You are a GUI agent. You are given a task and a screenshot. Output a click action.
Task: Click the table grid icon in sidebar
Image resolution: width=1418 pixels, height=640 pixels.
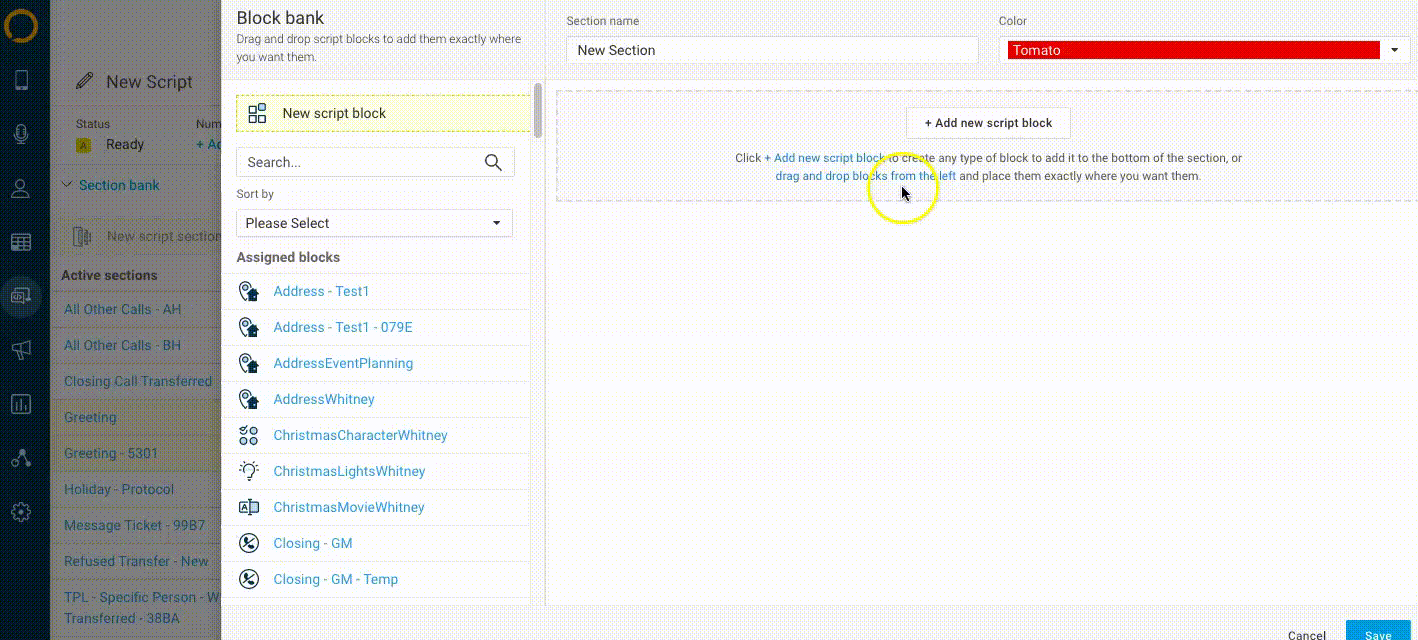click(21, 242)
